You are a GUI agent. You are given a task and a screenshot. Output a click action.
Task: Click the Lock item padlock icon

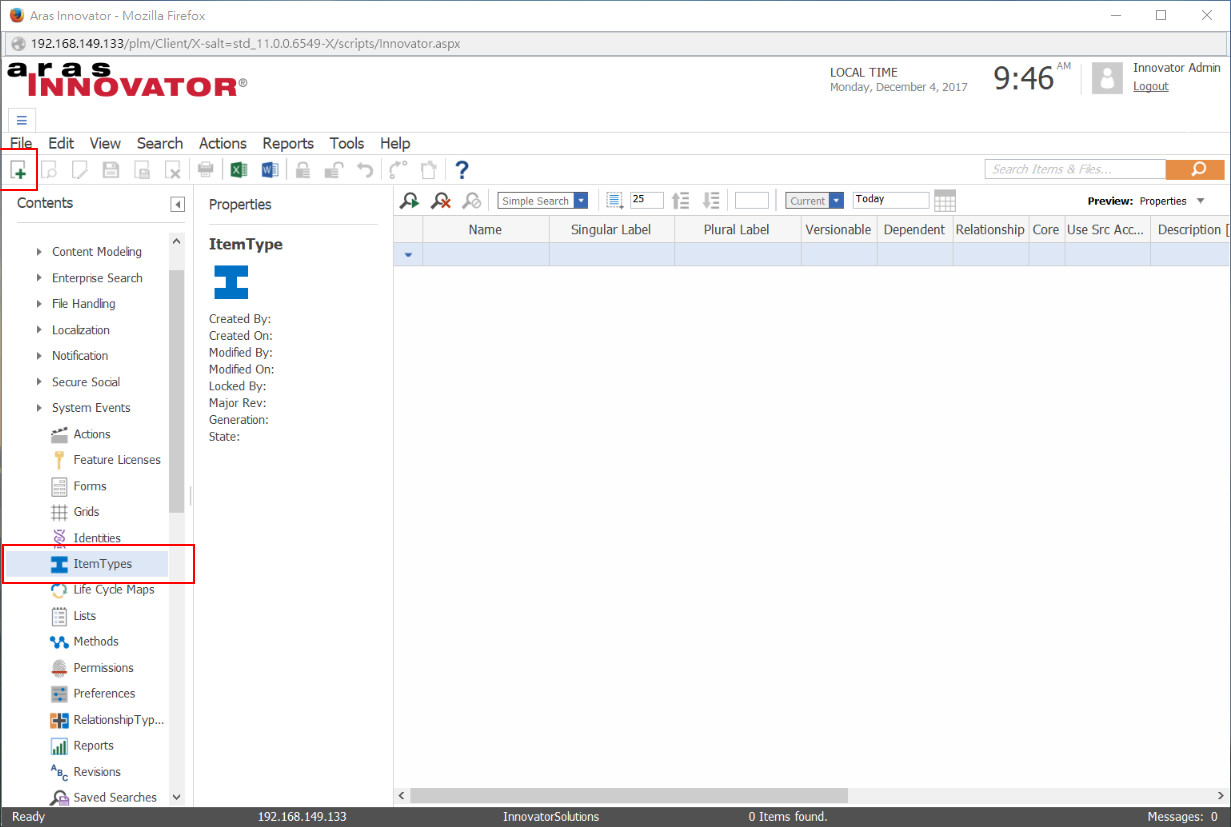click(x=303, y=170)
